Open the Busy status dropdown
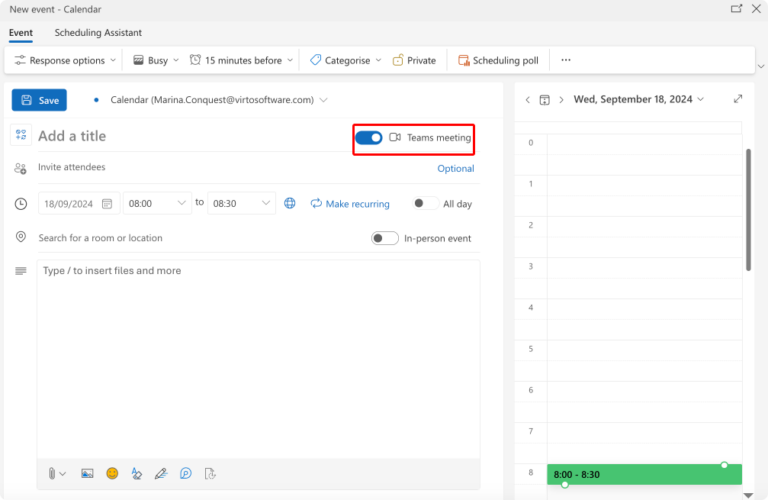 pos(156,60)
